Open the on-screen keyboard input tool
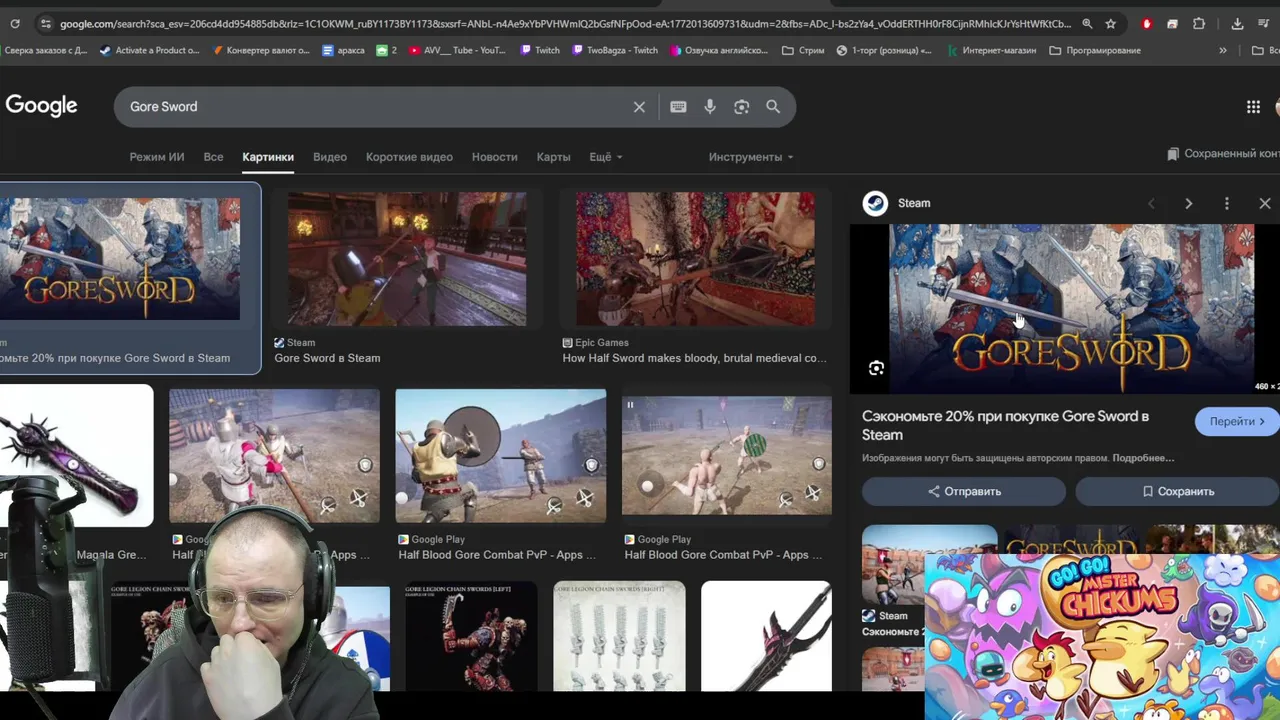The image size is (1280, 720). [678, 107]
